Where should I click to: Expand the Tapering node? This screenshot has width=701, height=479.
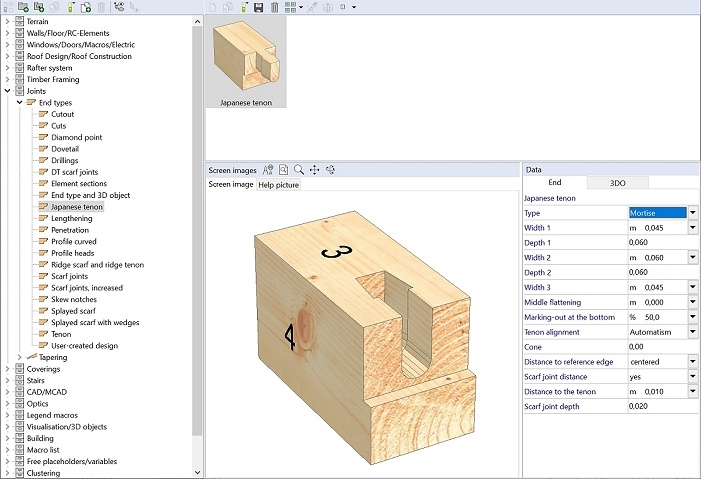click(x=20, y=357)
